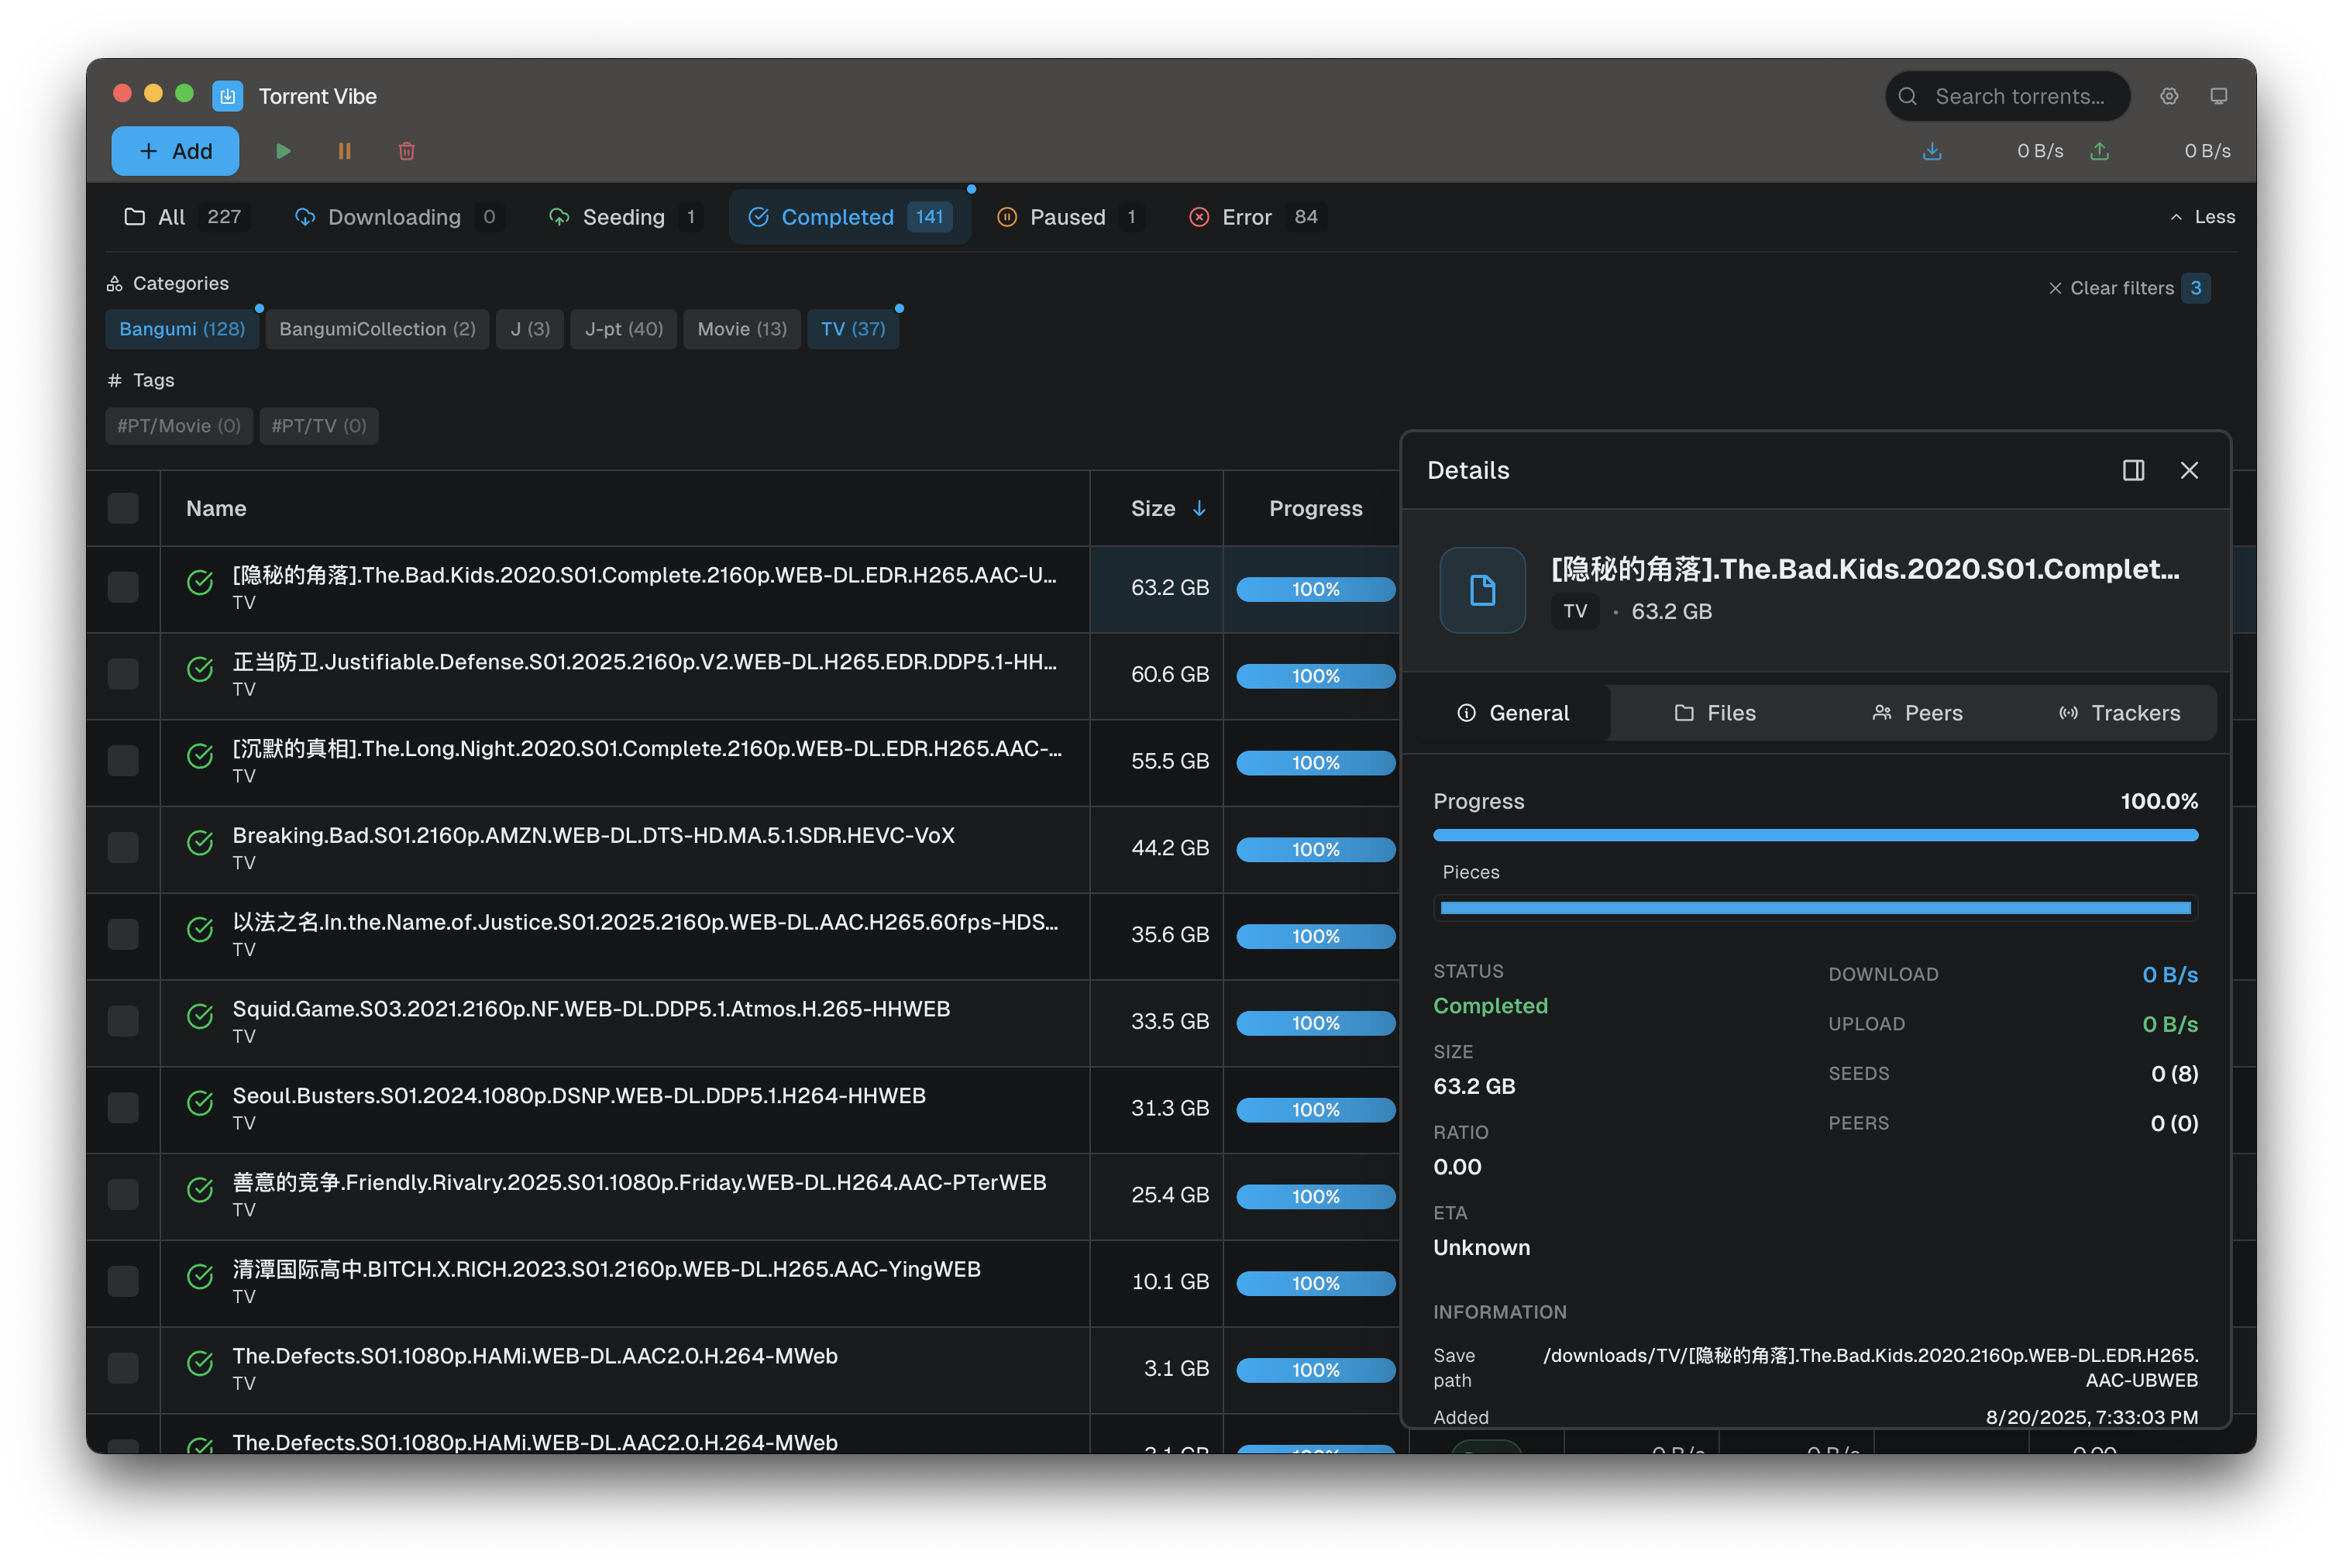Open the Peers details tab
The height and width of the screenshot is (1568, 2343).
coord(1917,713)
